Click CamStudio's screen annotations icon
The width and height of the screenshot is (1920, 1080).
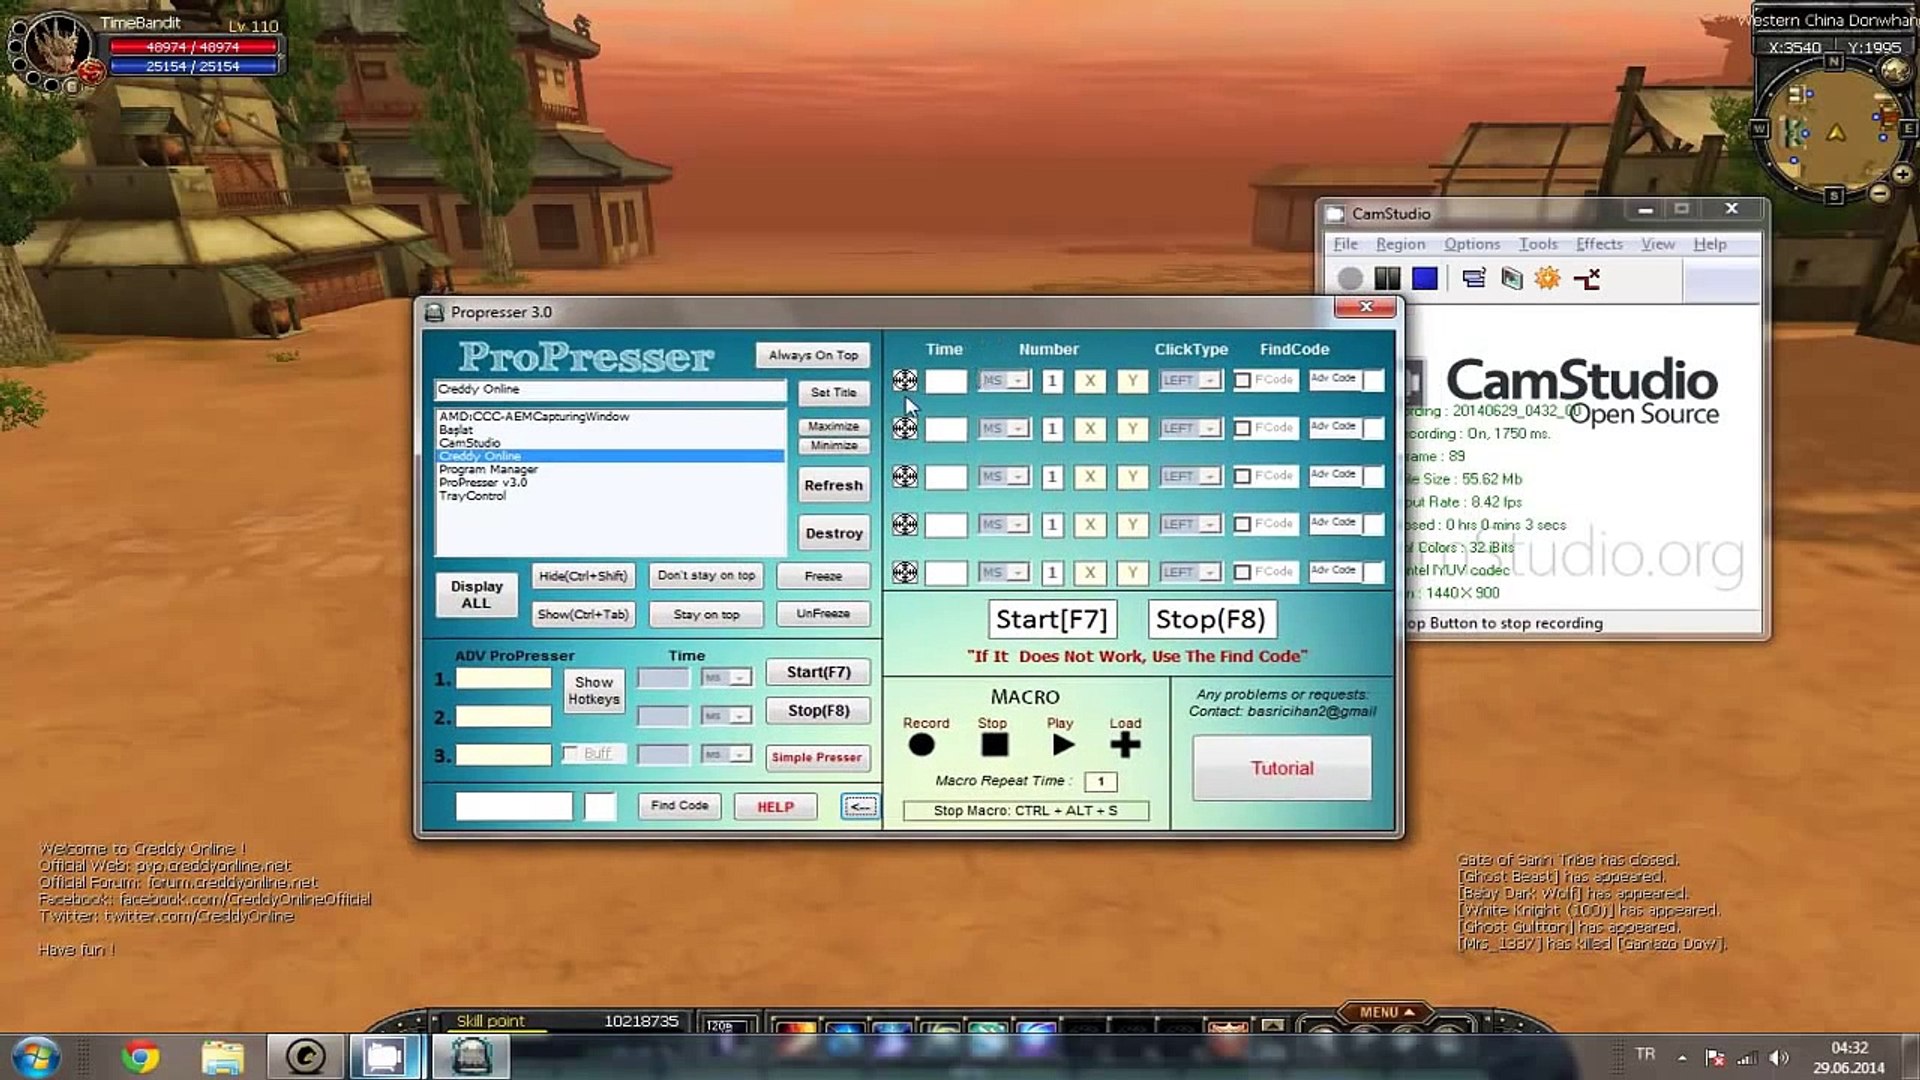(x=1511, y=278)
